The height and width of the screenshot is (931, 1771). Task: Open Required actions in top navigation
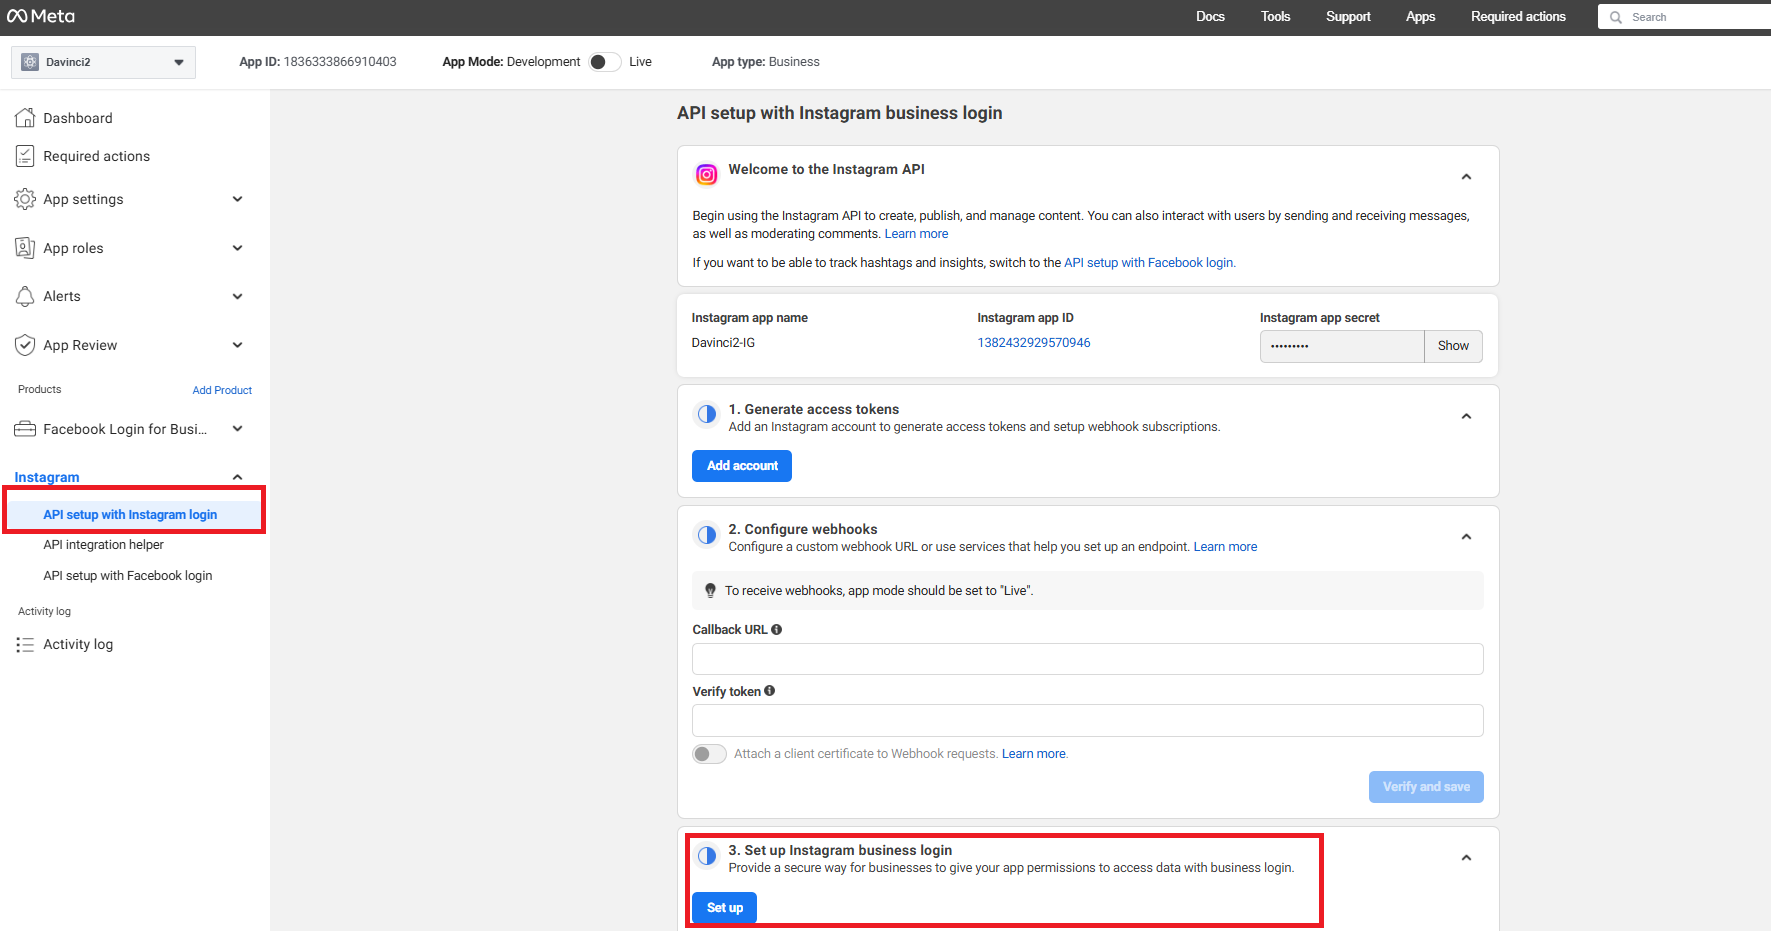point(1518,17)
